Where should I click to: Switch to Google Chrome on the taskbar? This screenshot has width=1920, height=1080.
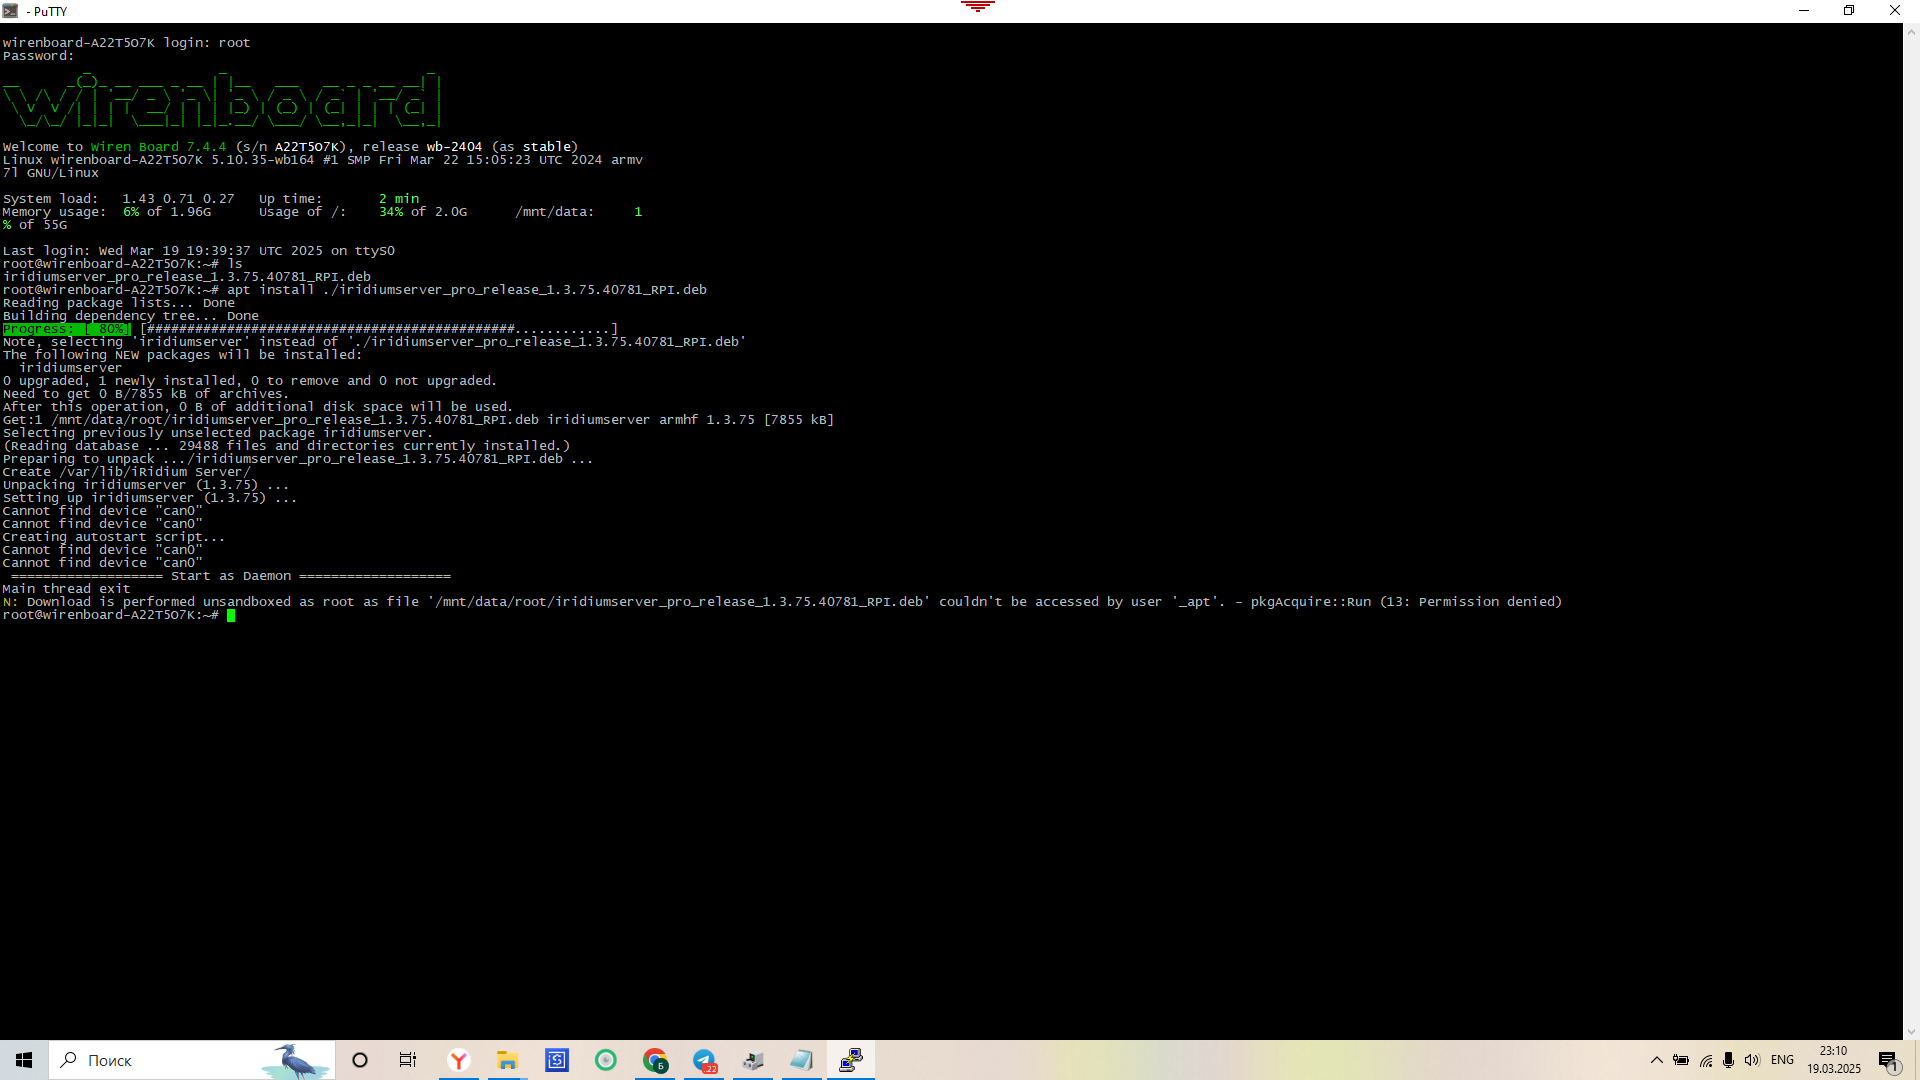[x=655, y=1060]
